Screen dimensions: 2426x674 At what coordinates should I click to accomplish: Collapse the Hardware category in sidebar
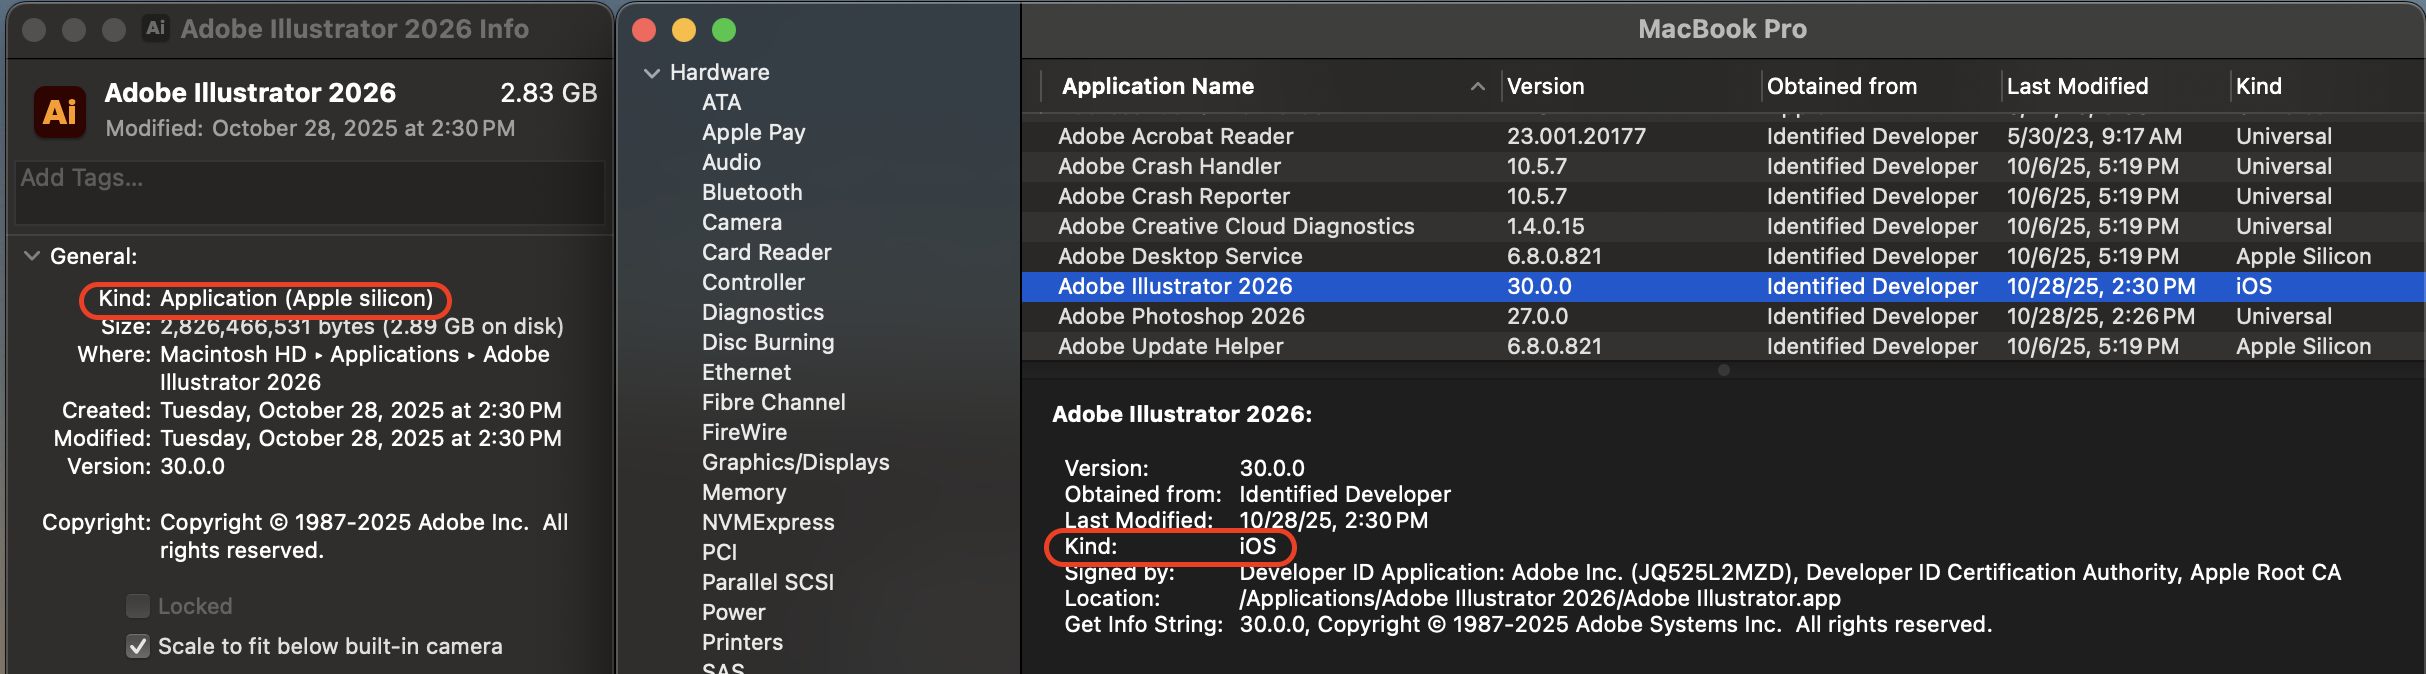click(x=652, y=73)
